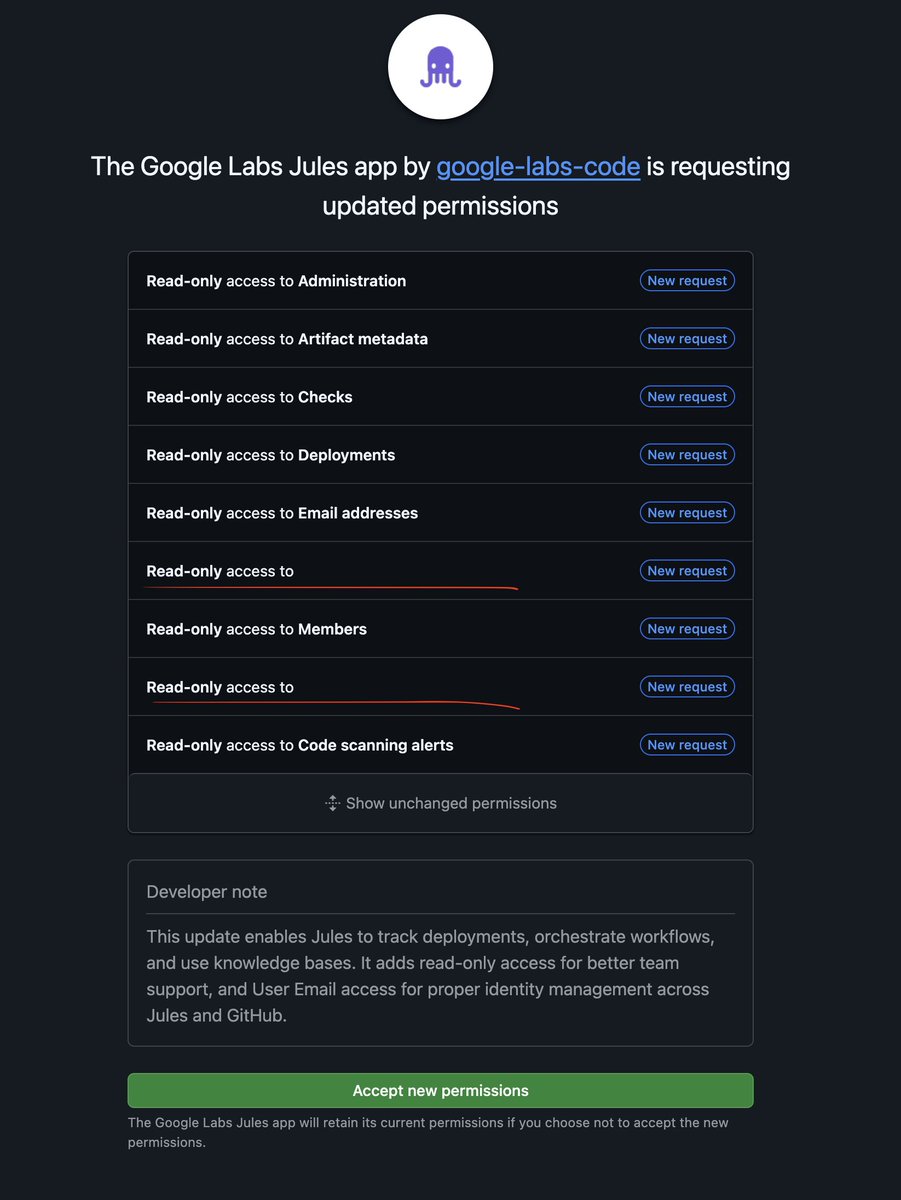Click New request badge for Artifact metadata
Screen dimensions: 901x1200
687,339
